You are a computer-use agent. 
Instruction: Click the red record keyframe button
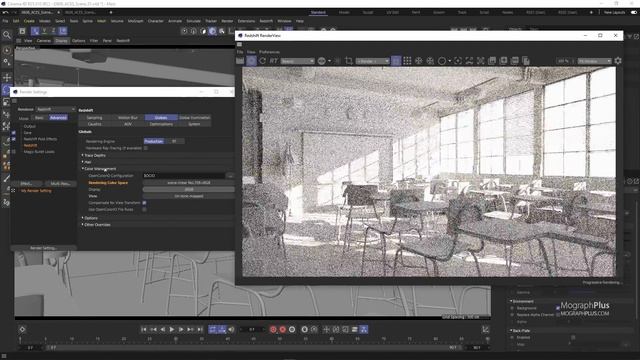pos(273,329)
